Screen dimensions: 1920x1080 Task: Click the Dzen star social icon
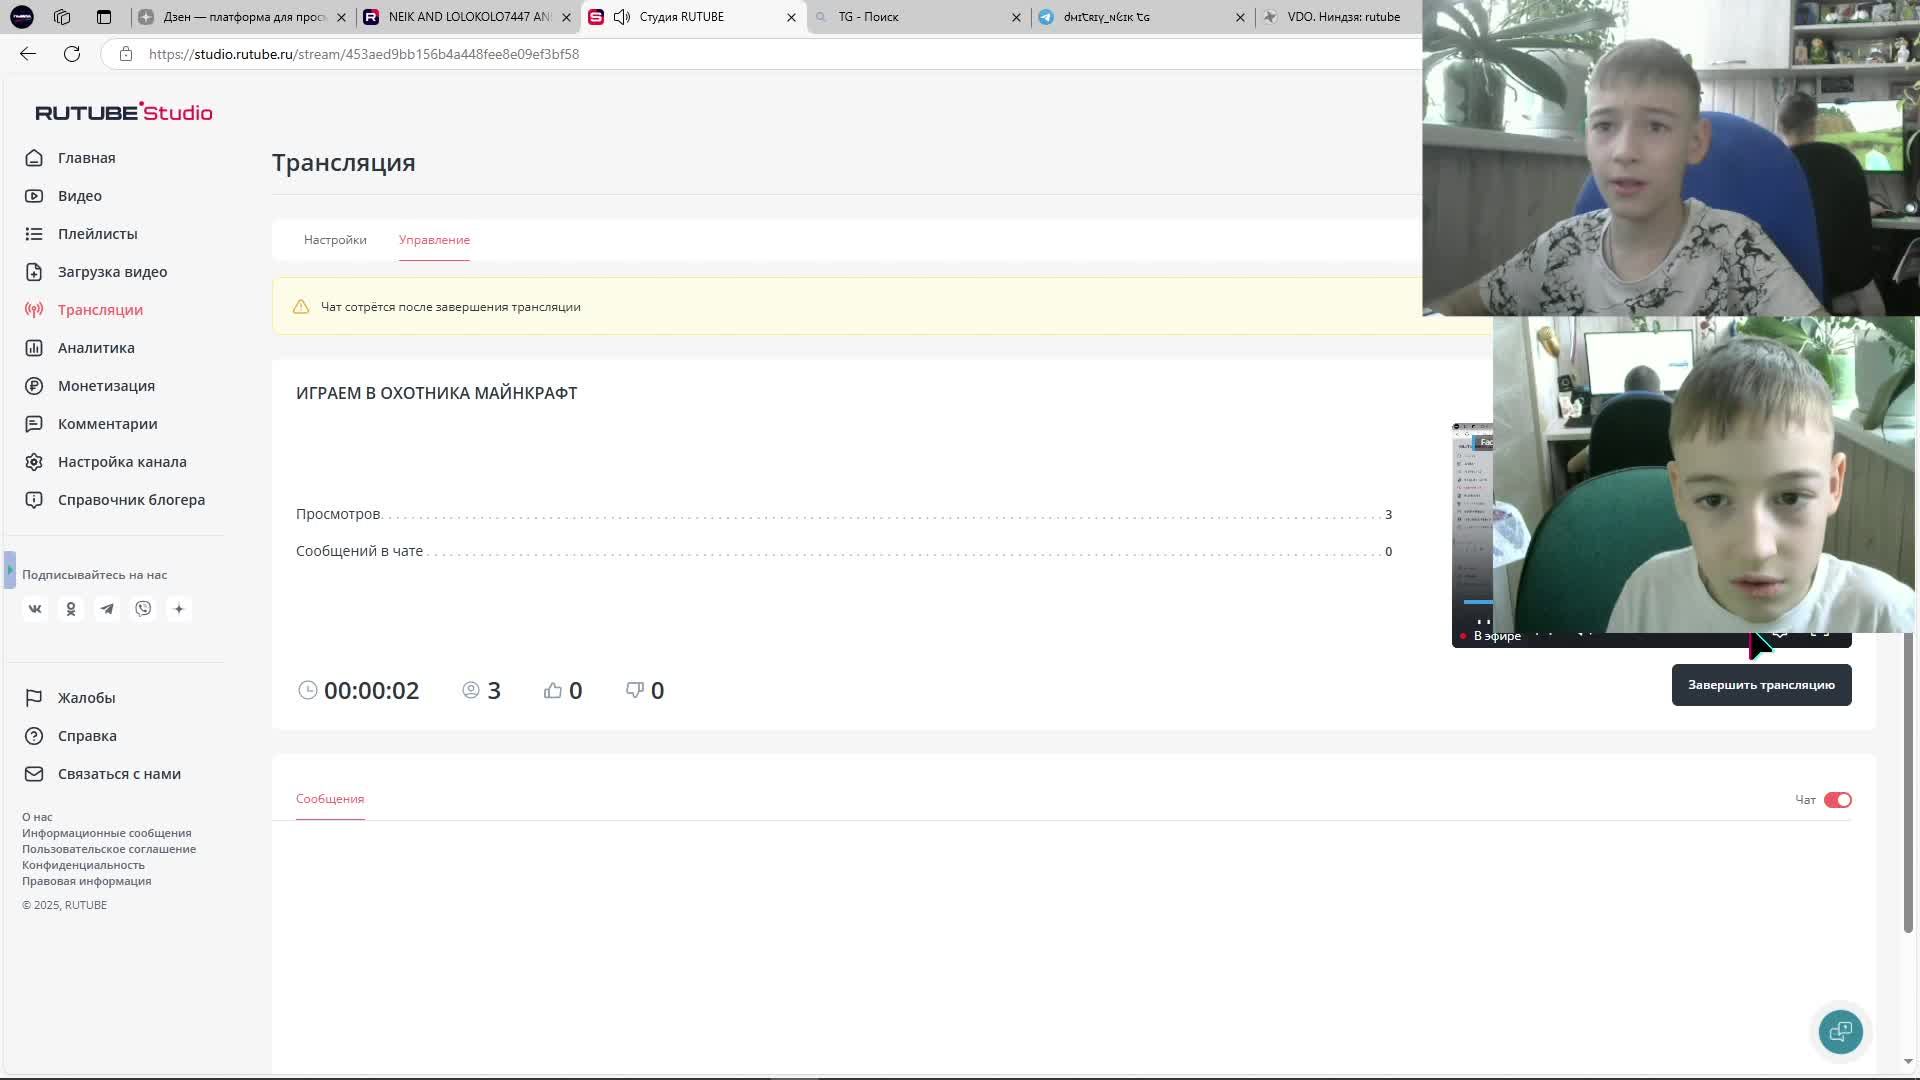tap(179, 609)
